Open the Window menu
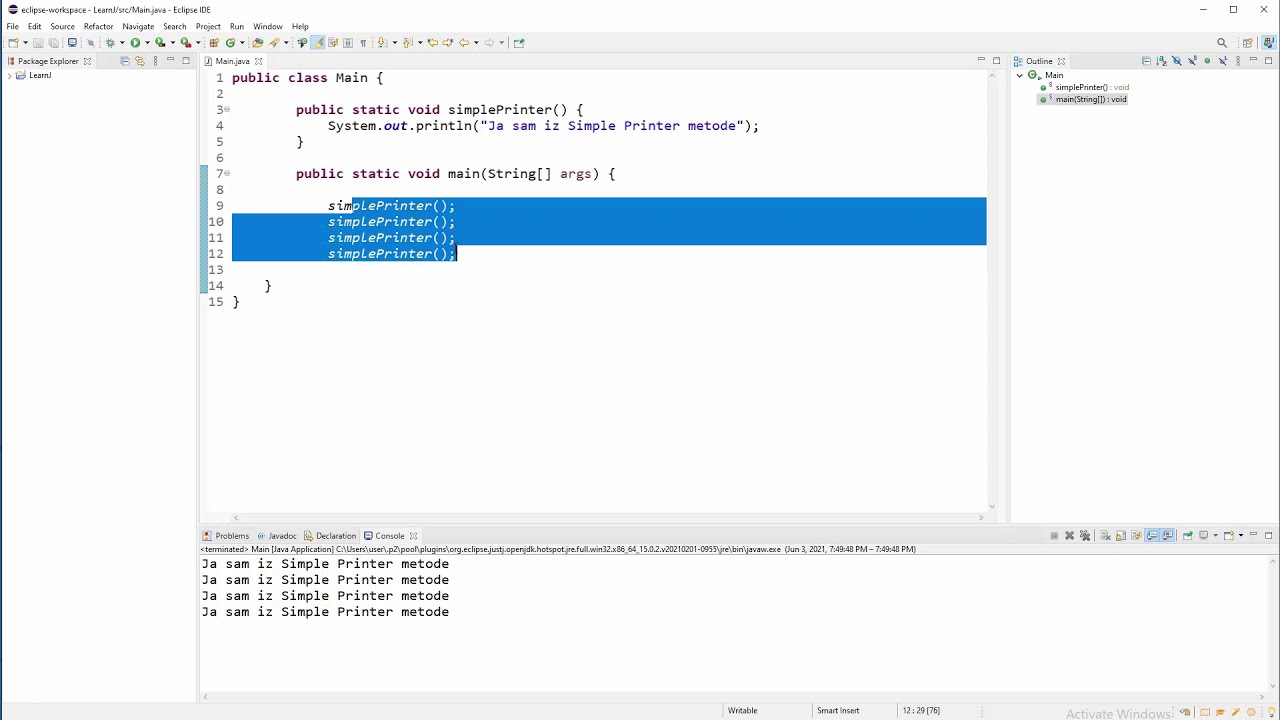The image size is (1280, 720). (x=267, y=26)
